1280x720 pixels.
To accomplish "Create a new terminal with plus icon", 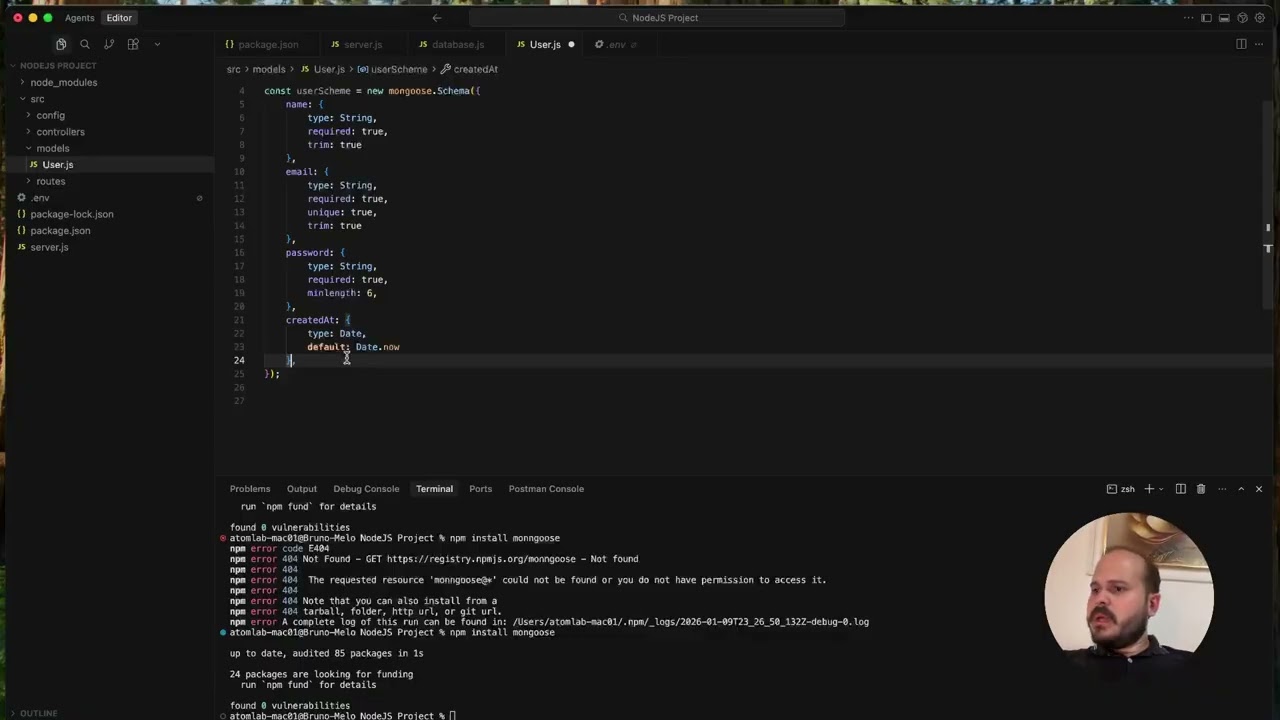I will tap(1149, 489).
